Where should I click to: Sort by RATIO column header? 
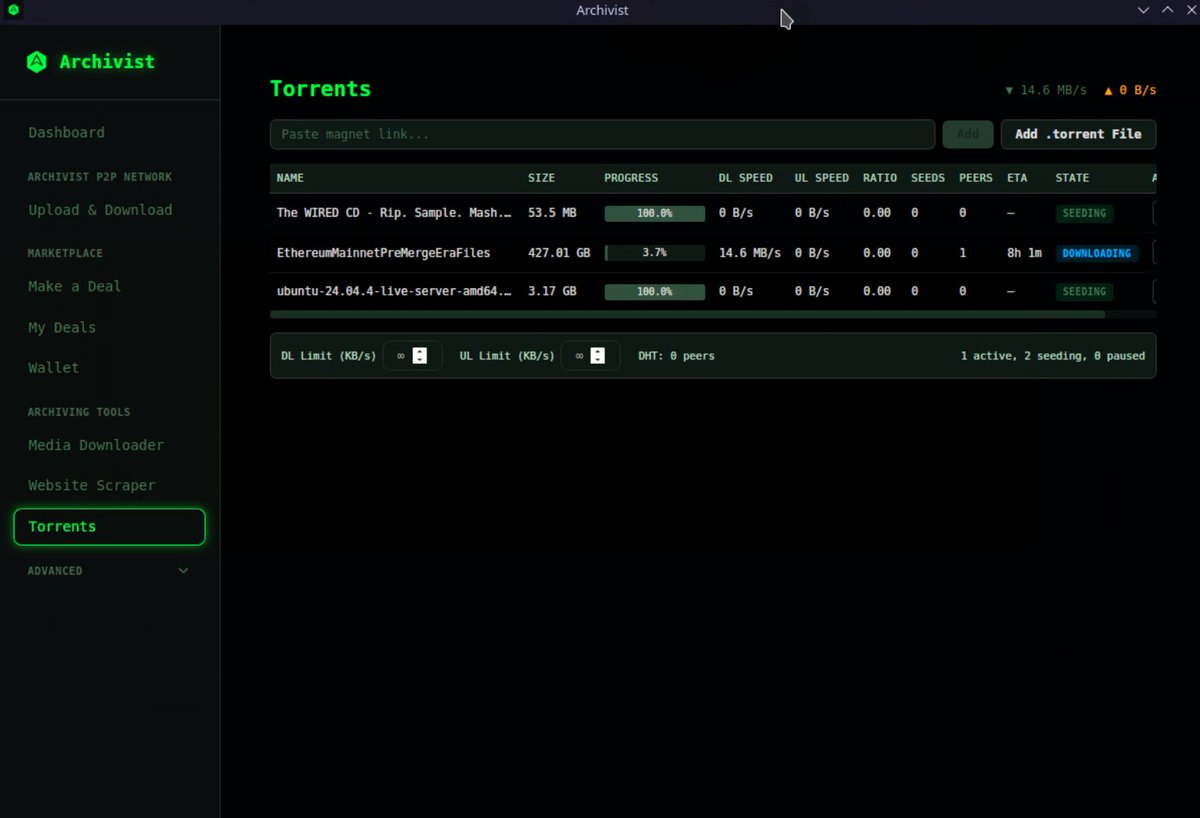[880, 178]
